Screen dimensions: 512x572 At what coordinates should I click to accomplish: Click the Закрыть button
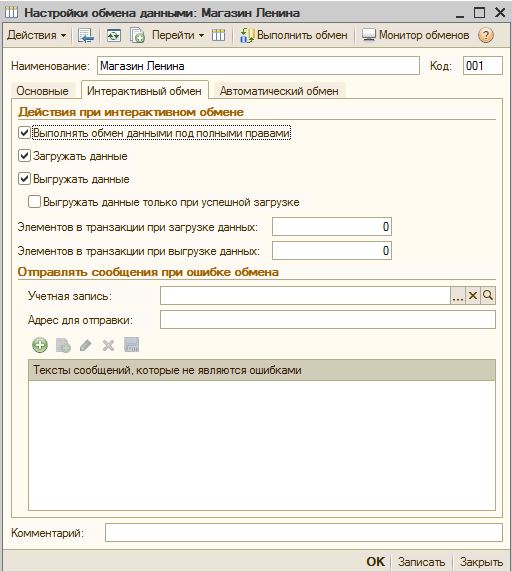click(x=481, y=561)
